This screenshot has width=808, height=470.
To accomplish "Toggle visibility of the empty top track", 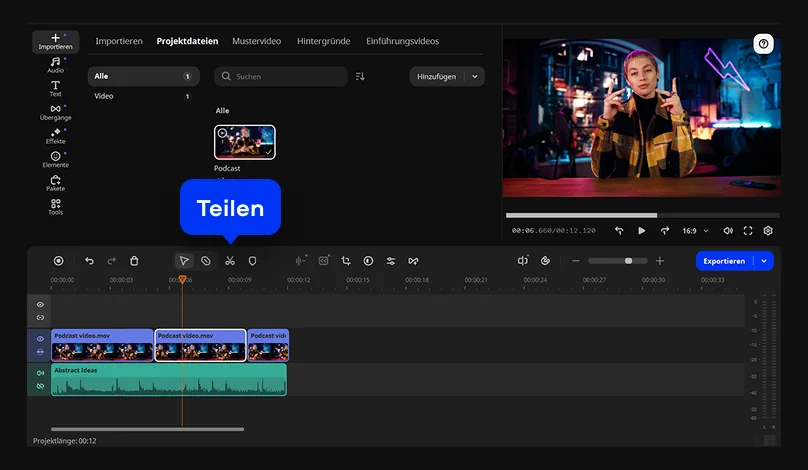I will click(41, 304).
